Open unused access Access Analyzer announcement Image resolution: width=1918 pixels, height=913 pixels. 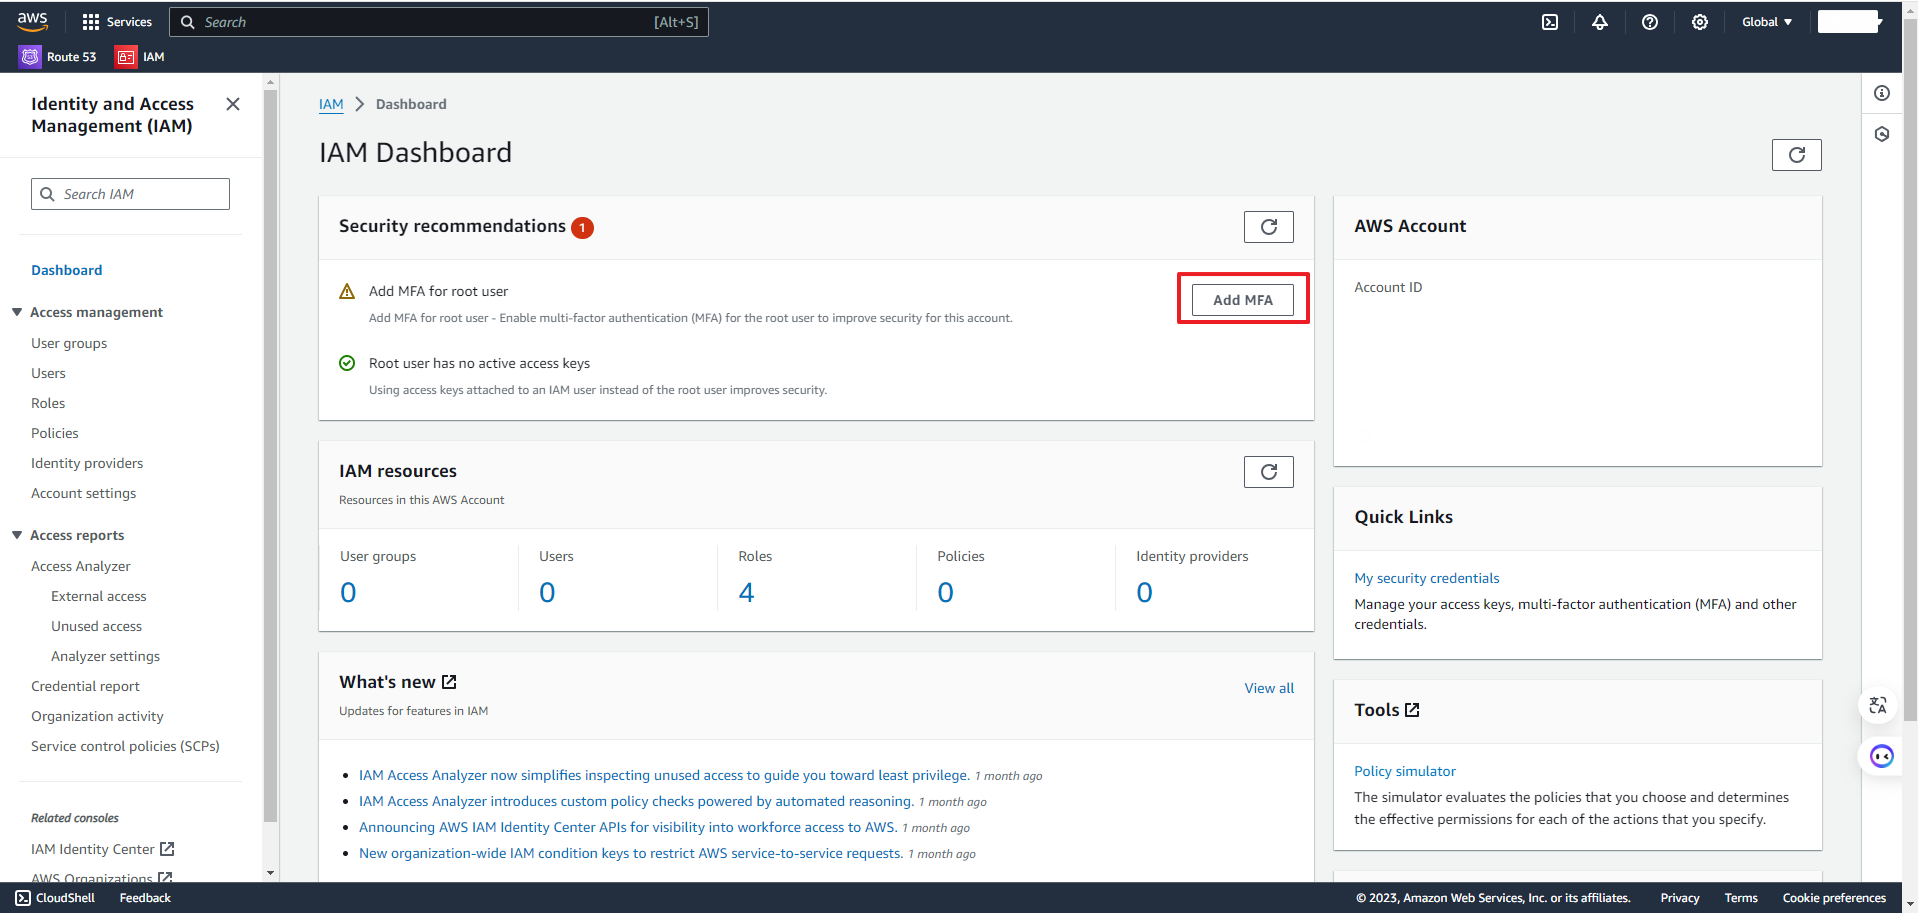coord(664,775)
